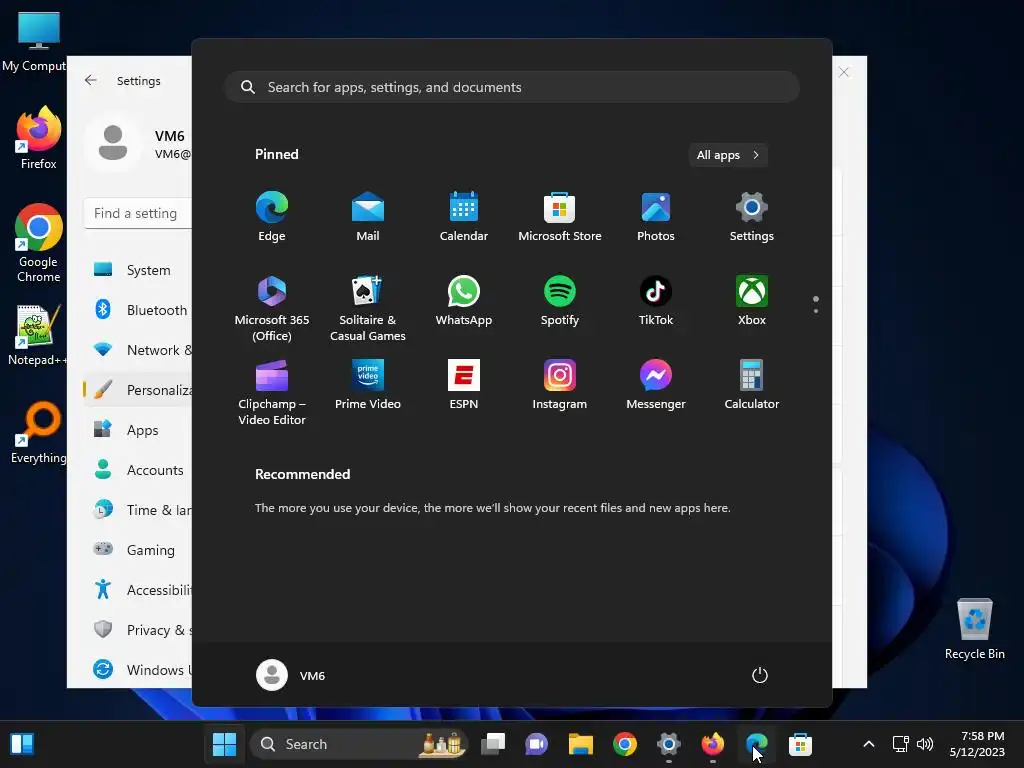Open the ESPN app
The width and height of the screenshot is (1024, 768).
pos(464,385)
